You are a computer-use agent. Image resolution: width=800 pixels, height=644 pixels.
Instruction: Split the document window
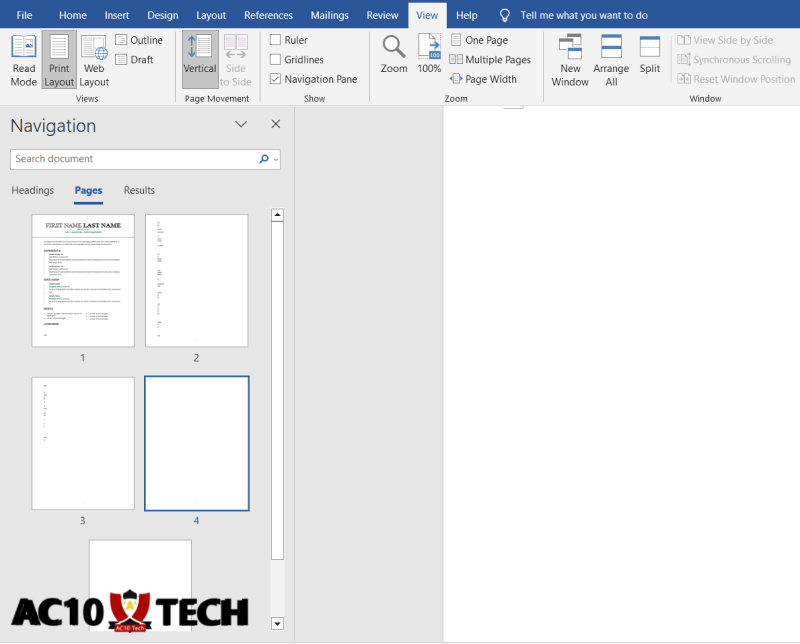pyautogui.click(x=650, y=54)
